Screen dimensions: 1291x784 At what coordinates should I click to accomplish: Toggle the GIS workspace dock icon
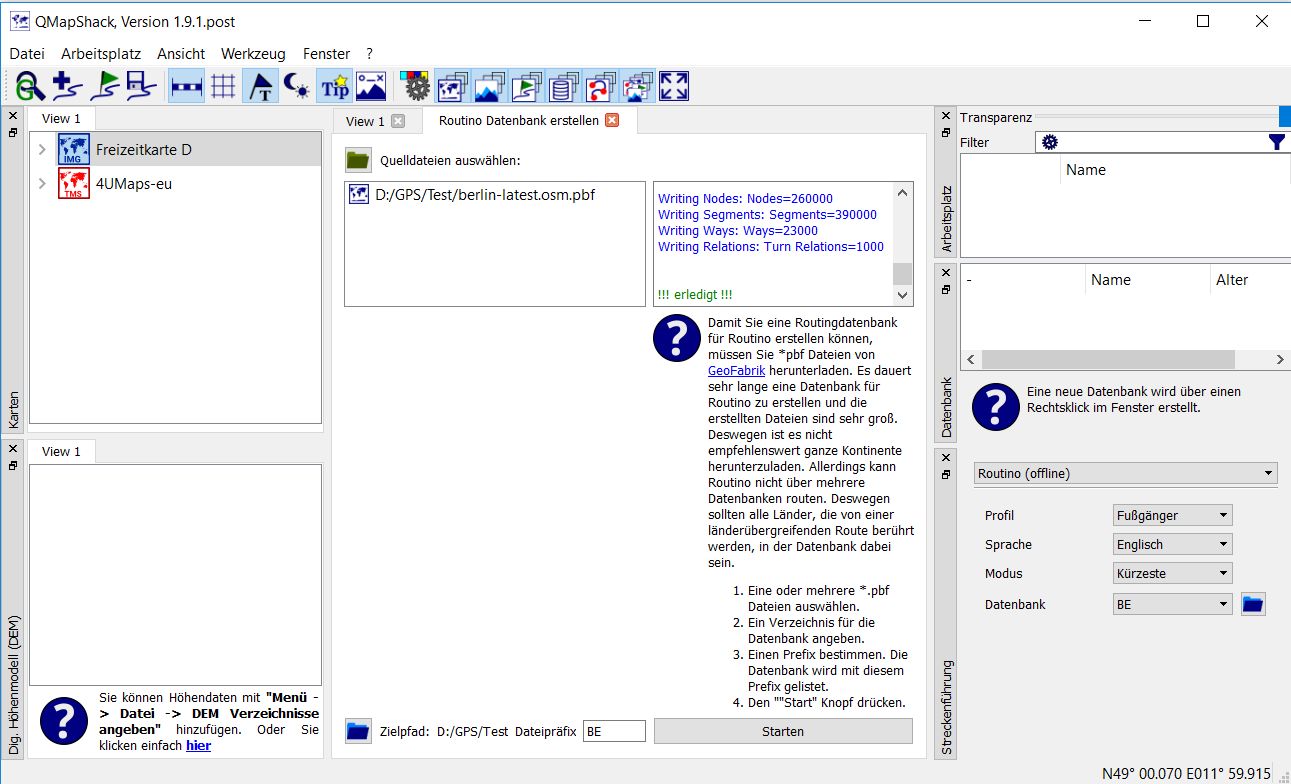(526, 87)
